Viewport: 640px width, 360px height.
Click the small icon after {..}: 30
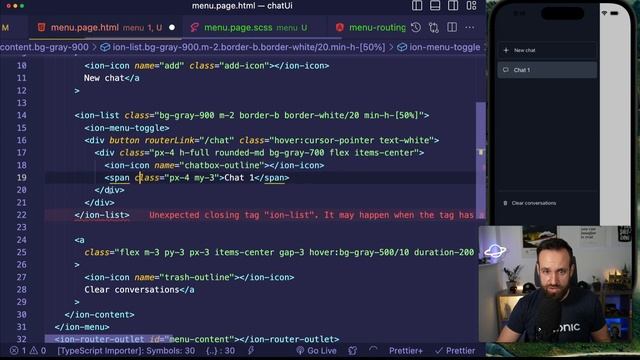pos(251,351)
